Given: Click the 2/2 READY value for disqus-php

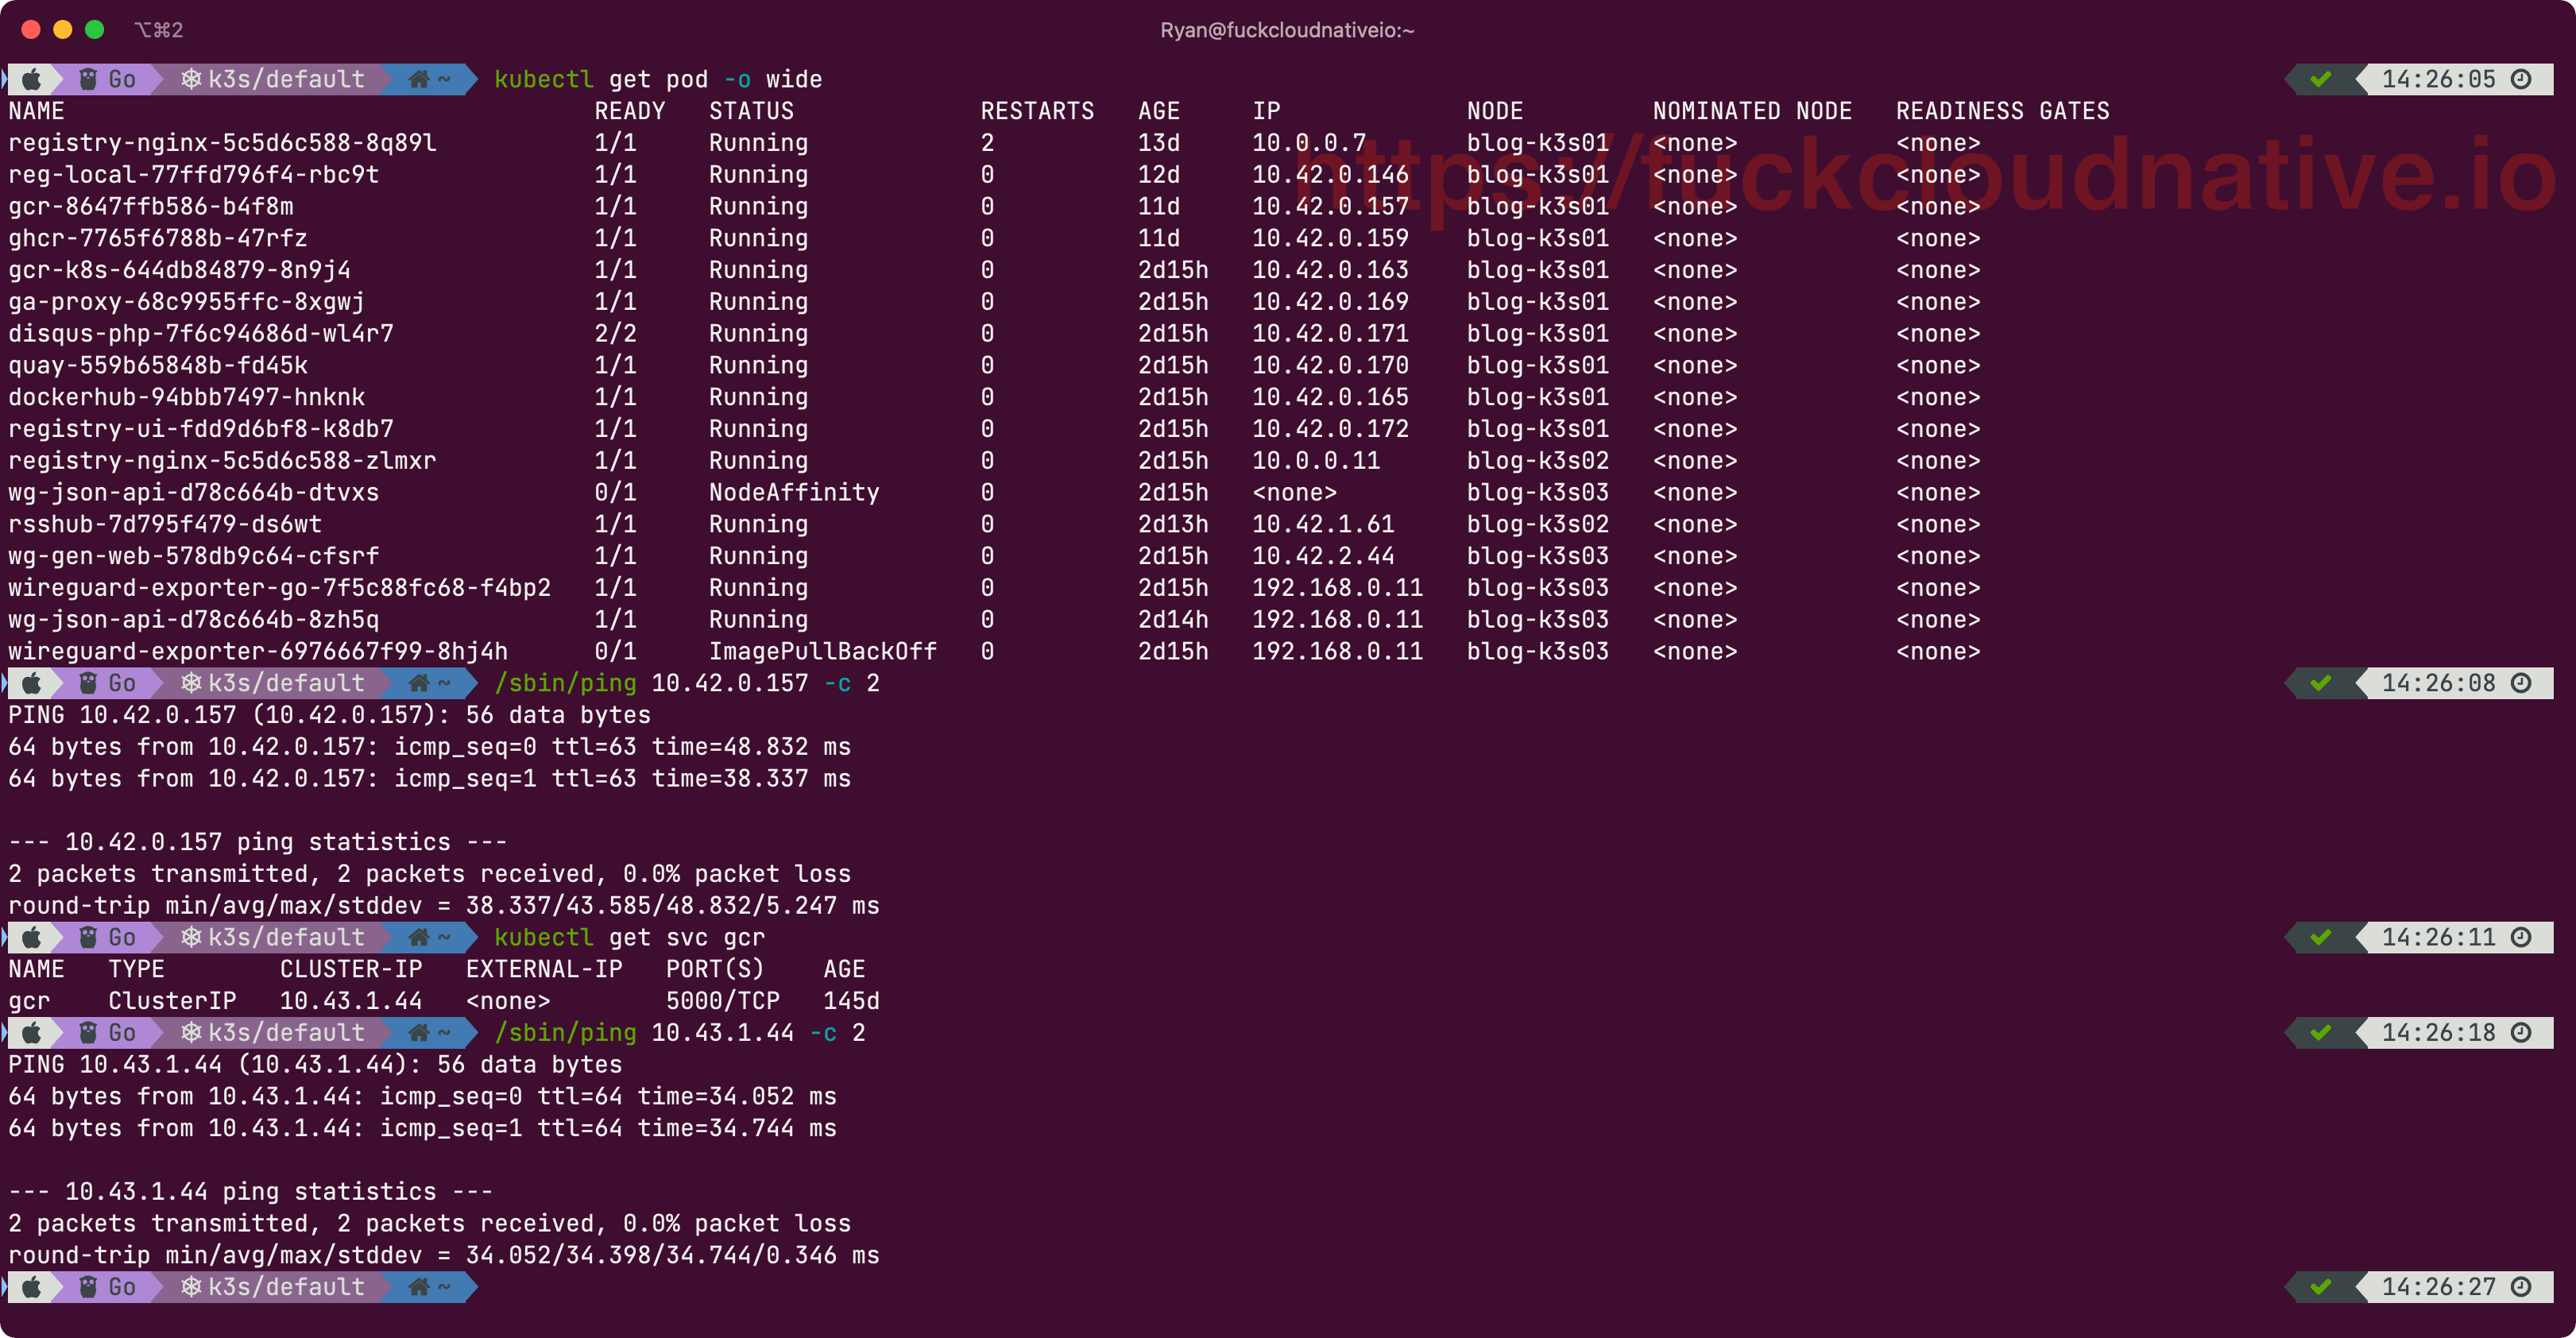Looking at the screenshot, I should [616, 334].
